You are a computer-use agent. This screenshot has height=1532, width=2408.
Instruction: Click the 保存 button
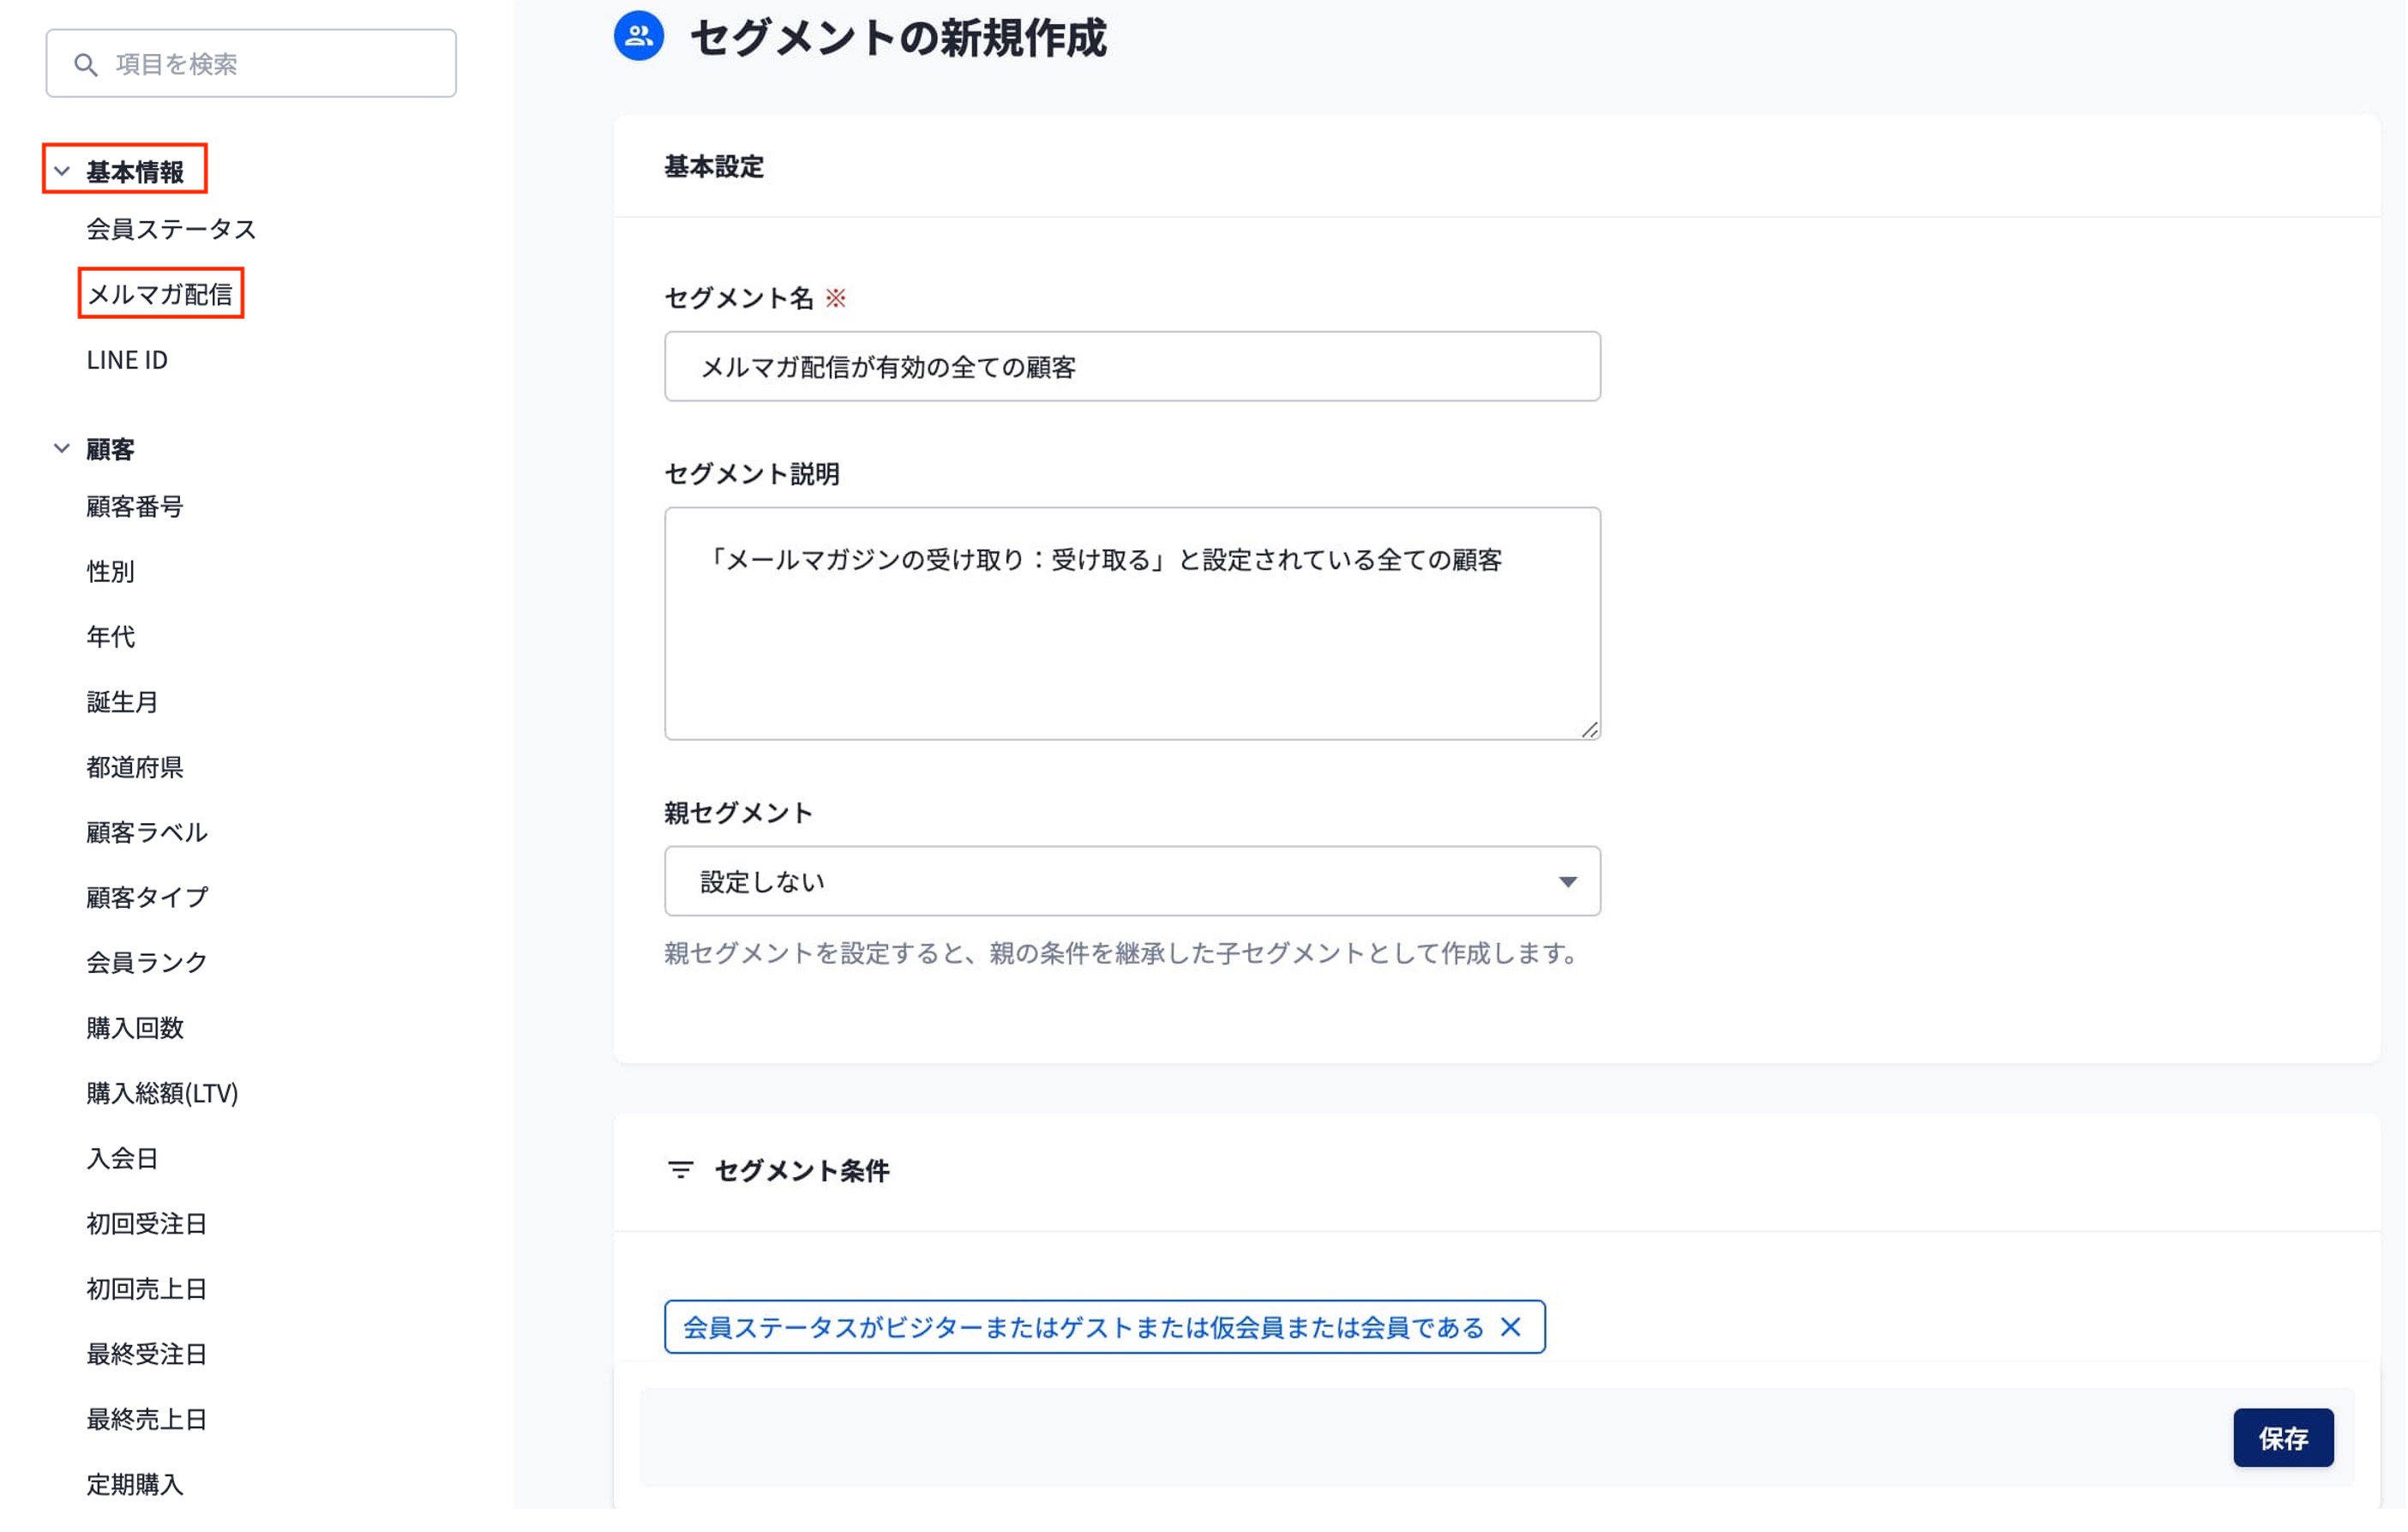(2282, 1437)
